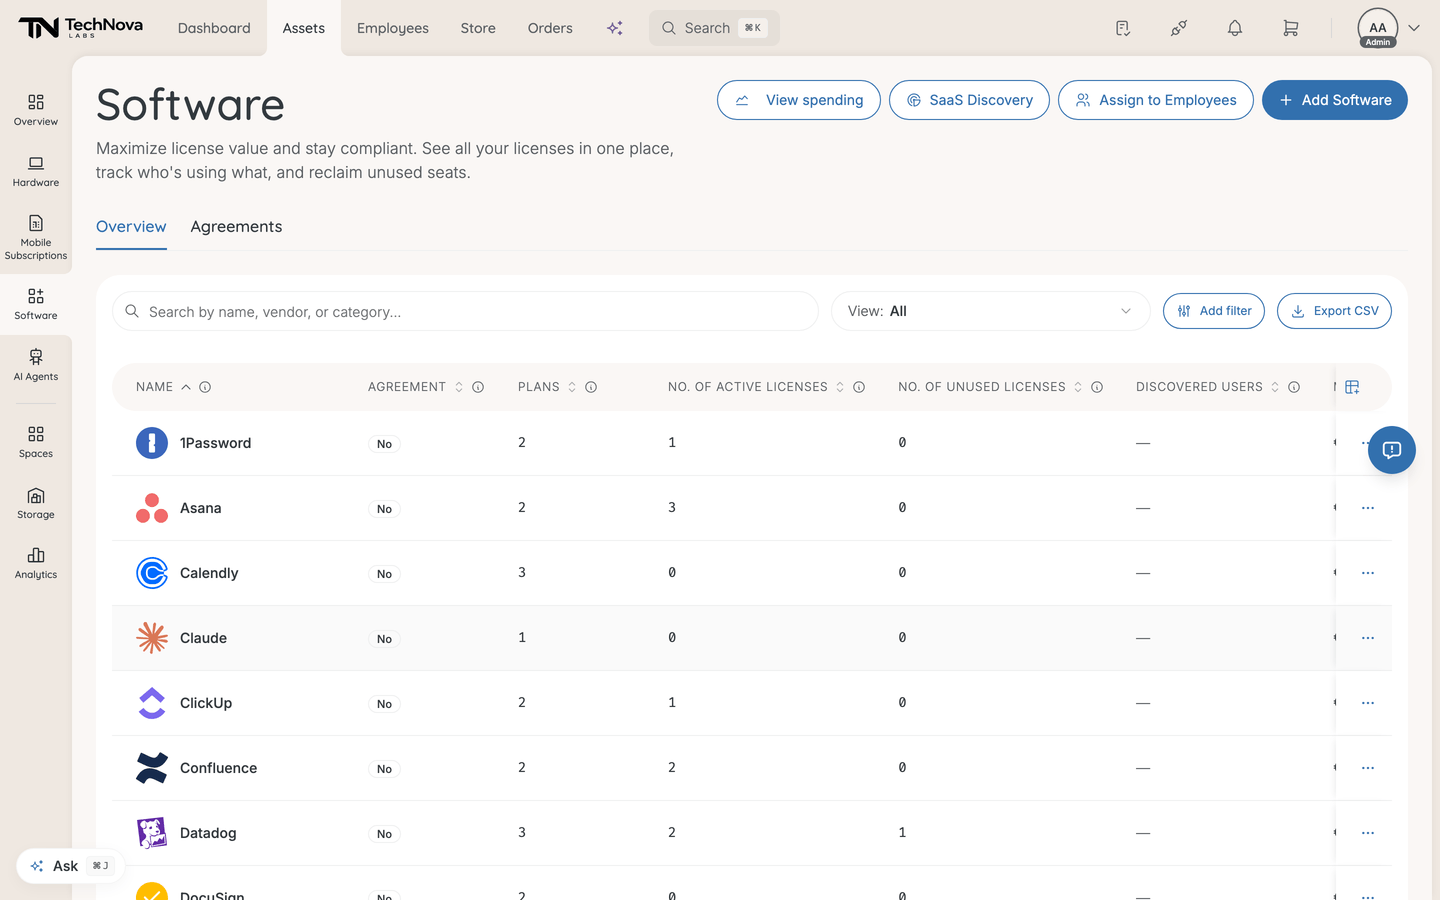Open the shopping cart icon

tap(1291, 28)
